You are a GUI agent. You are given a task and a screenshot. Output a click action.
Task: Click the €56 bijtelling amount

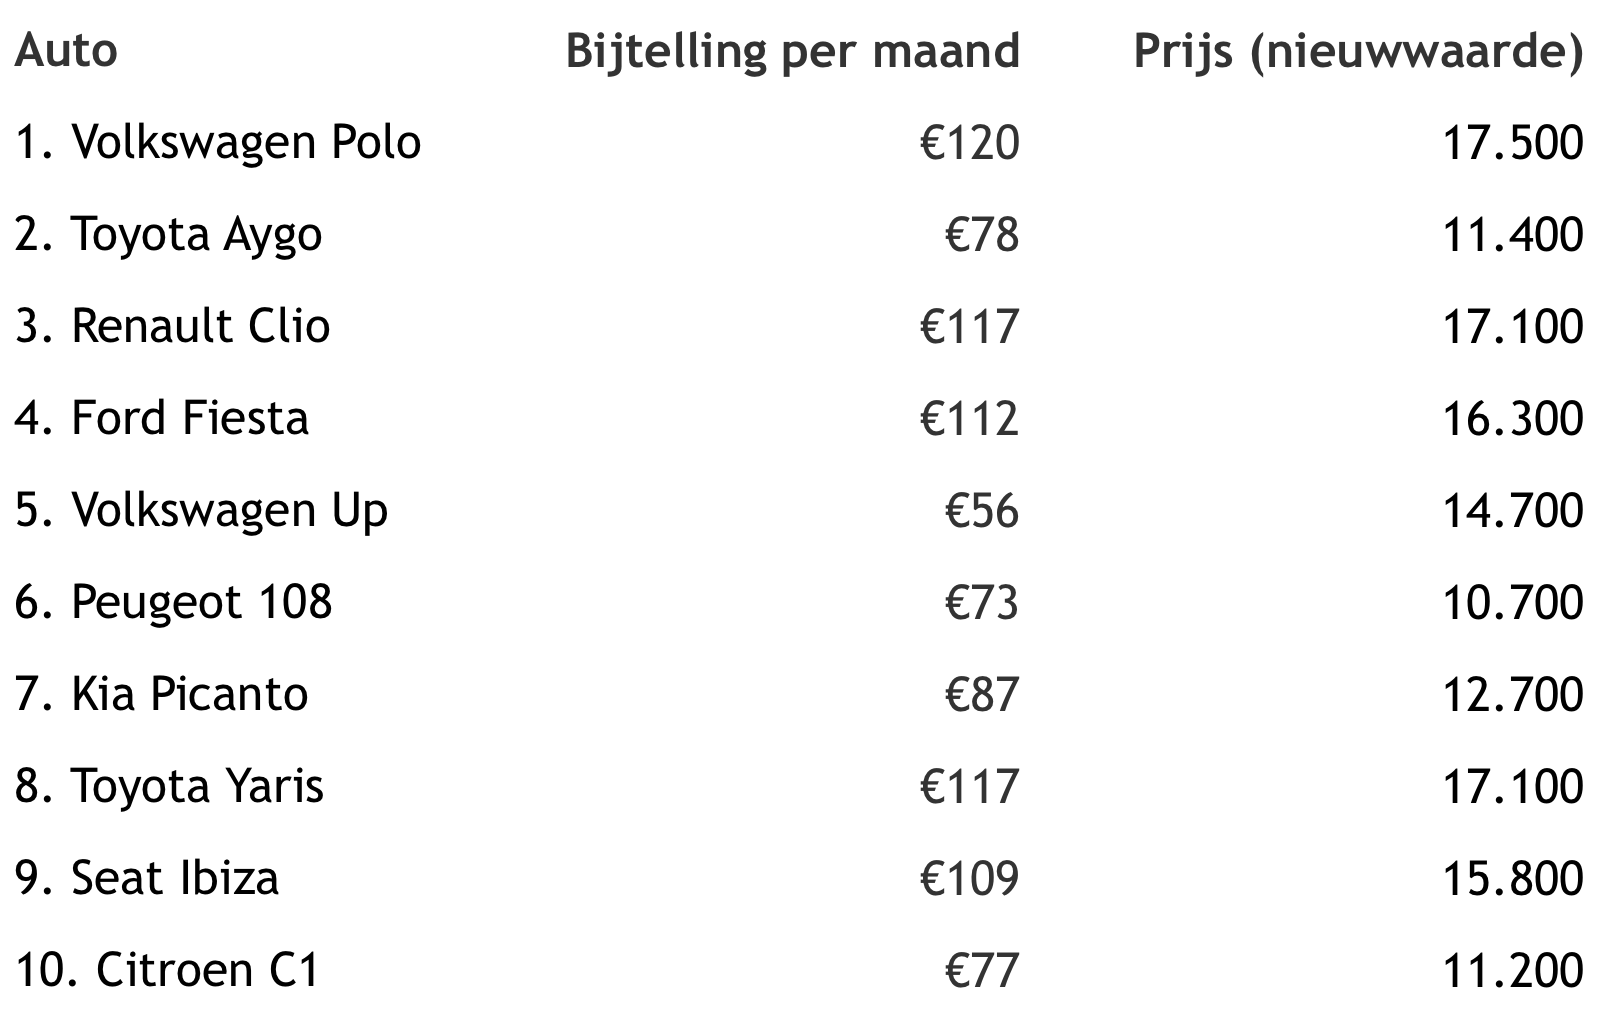tap(982, 510)
